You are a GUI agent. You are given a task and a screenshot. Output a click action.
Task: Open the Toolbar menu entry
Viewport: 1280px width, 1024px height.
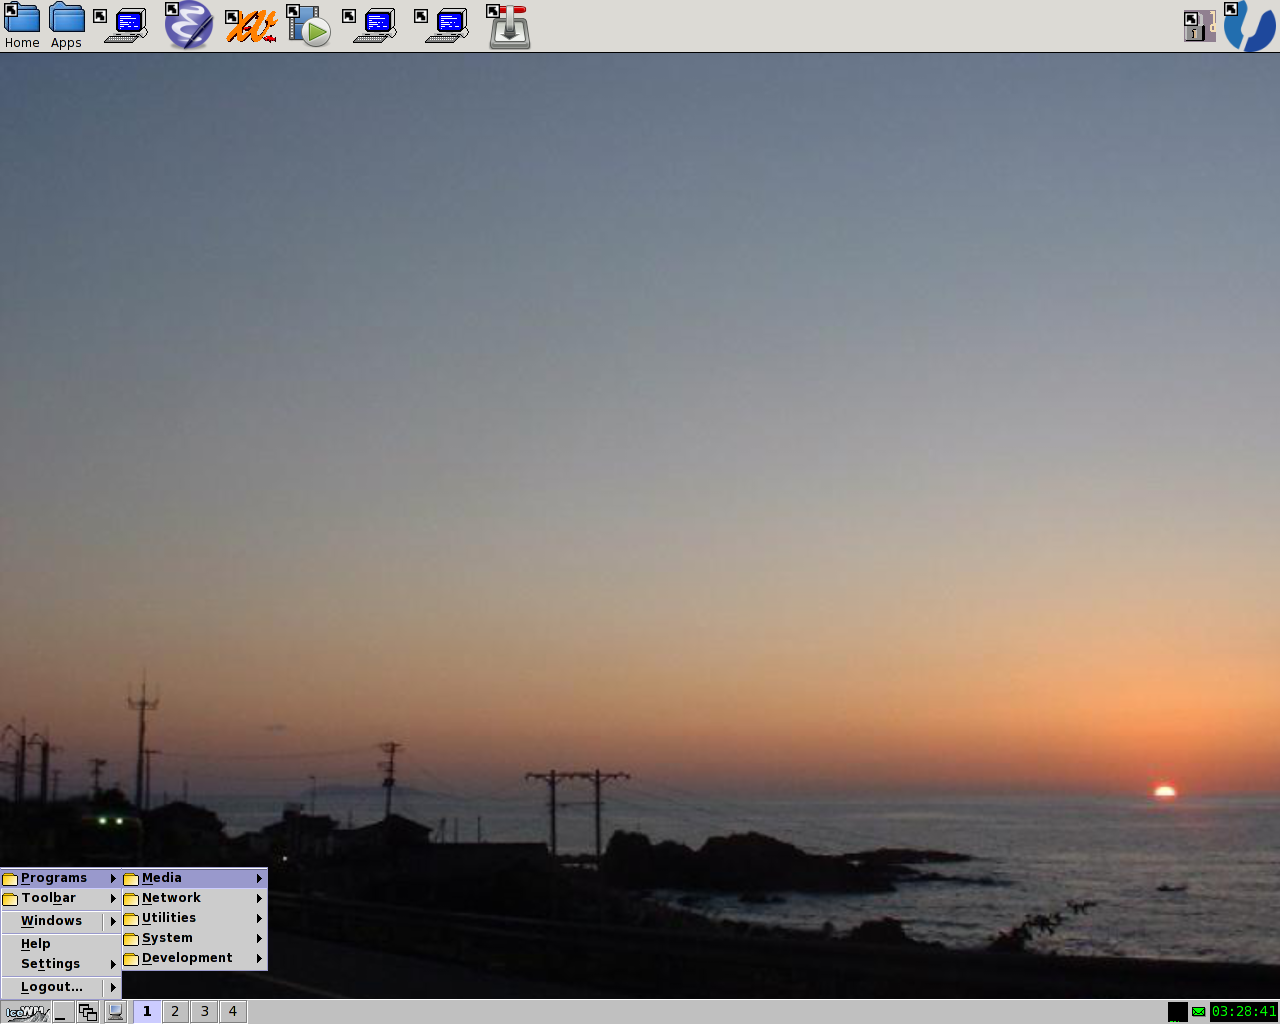click(x=61, y=898)
